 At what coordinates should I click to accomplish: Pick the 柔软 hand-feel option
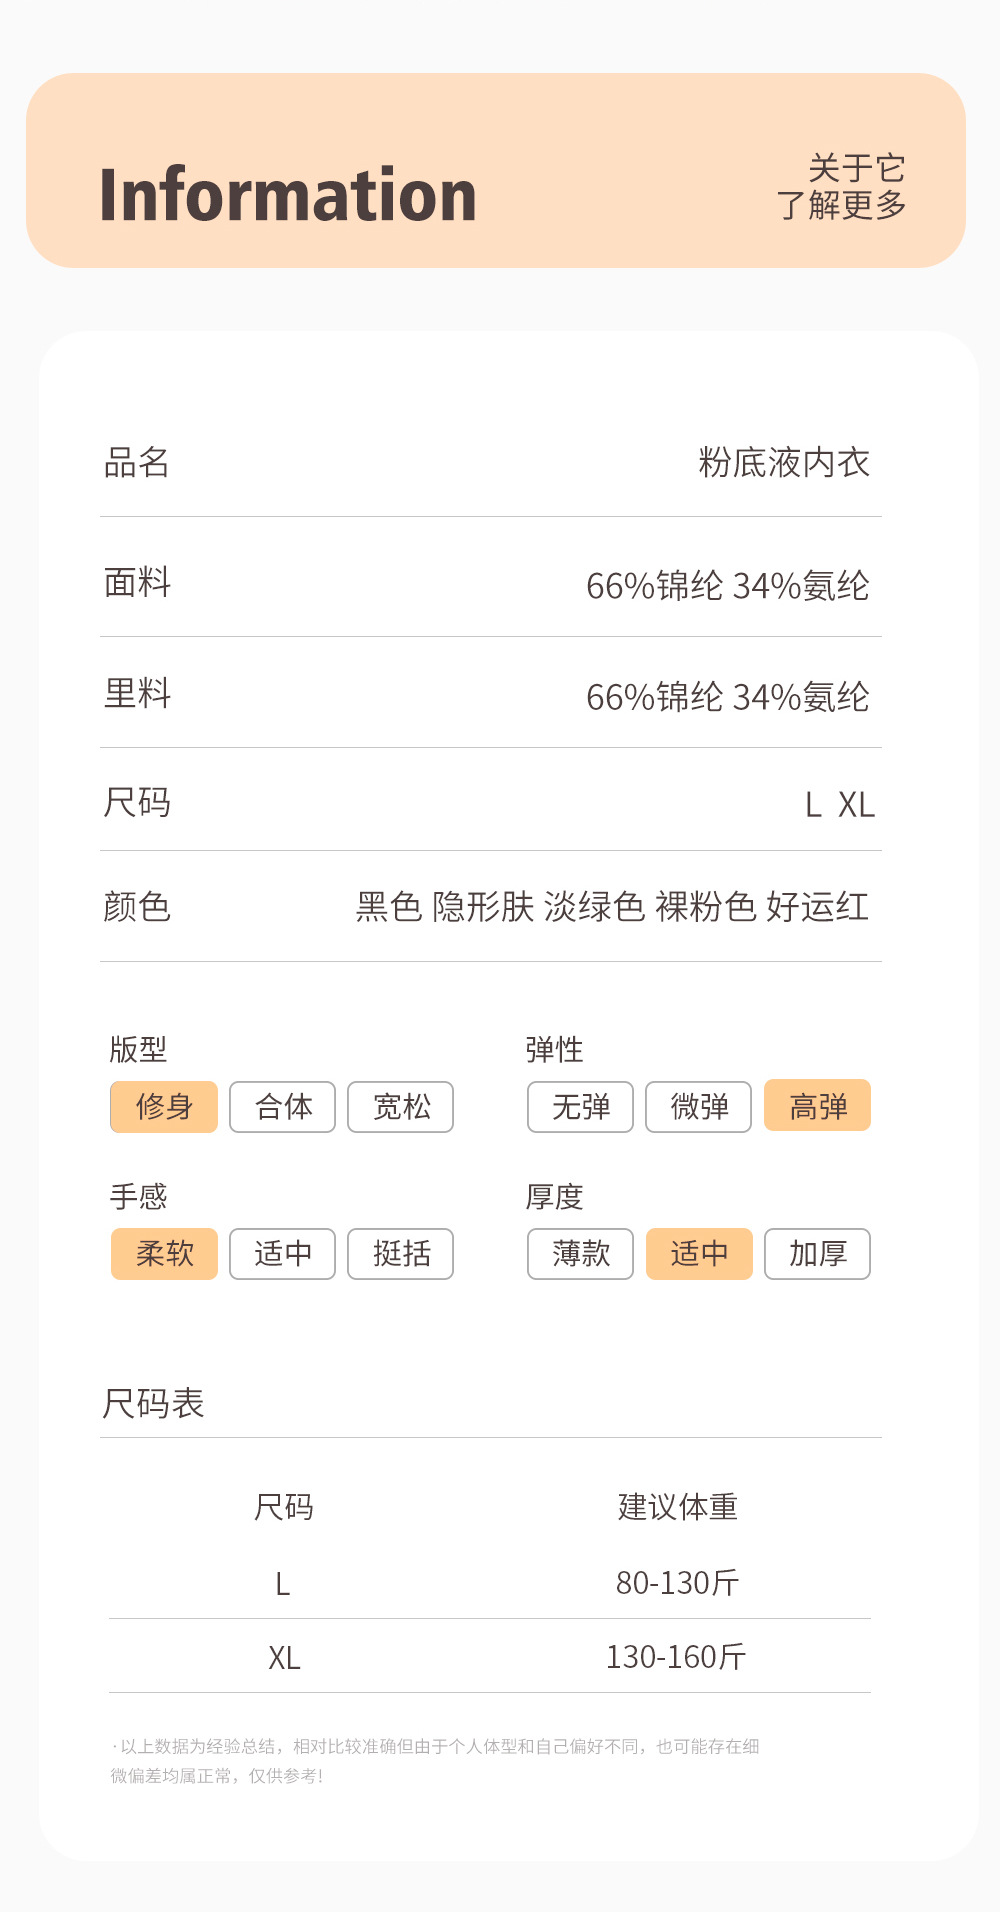pos(164,1254)
